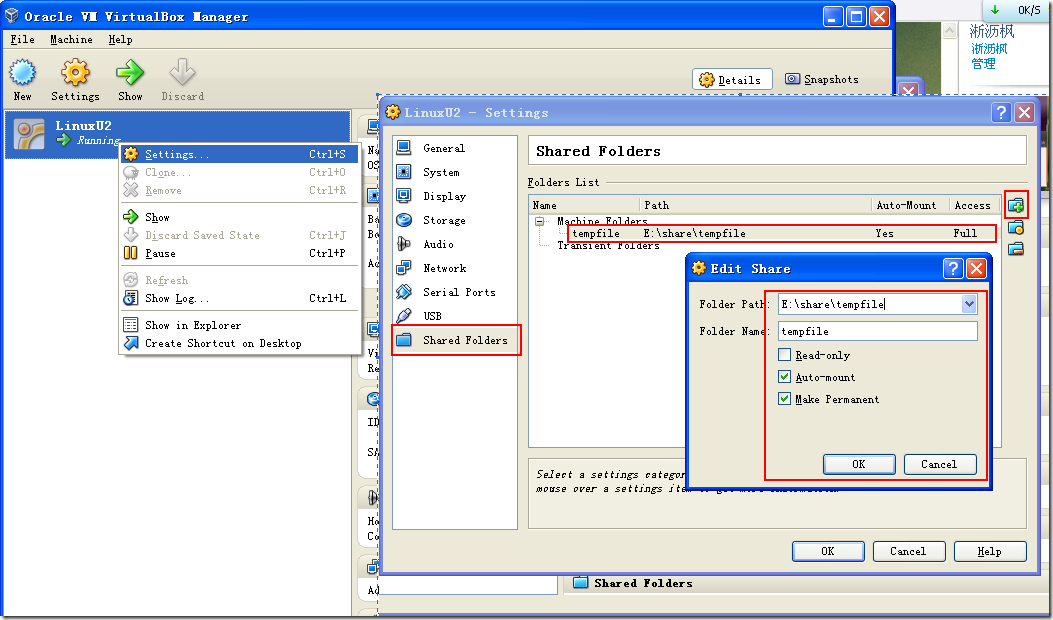Choose Pause in the context menu

pos(240,253)
